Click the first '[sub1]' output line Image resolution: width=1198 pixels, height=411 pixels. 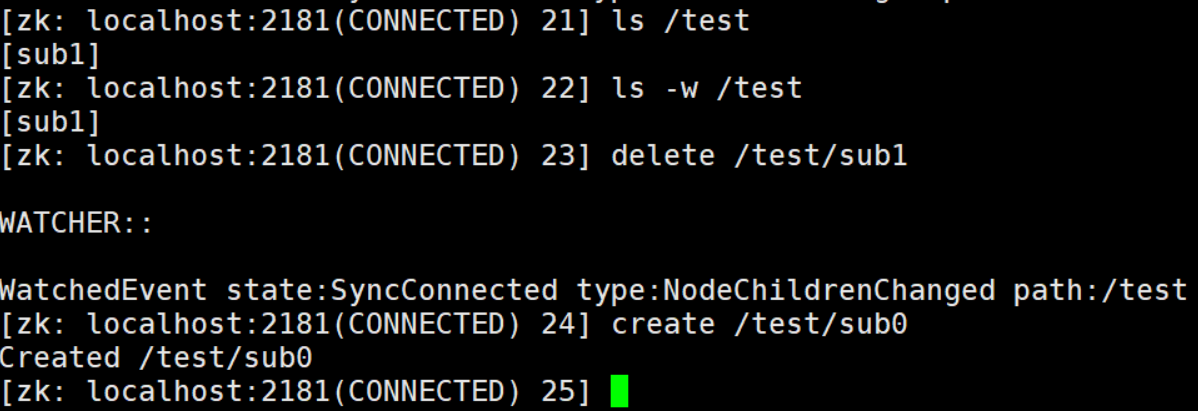click(x=50, y=55)
